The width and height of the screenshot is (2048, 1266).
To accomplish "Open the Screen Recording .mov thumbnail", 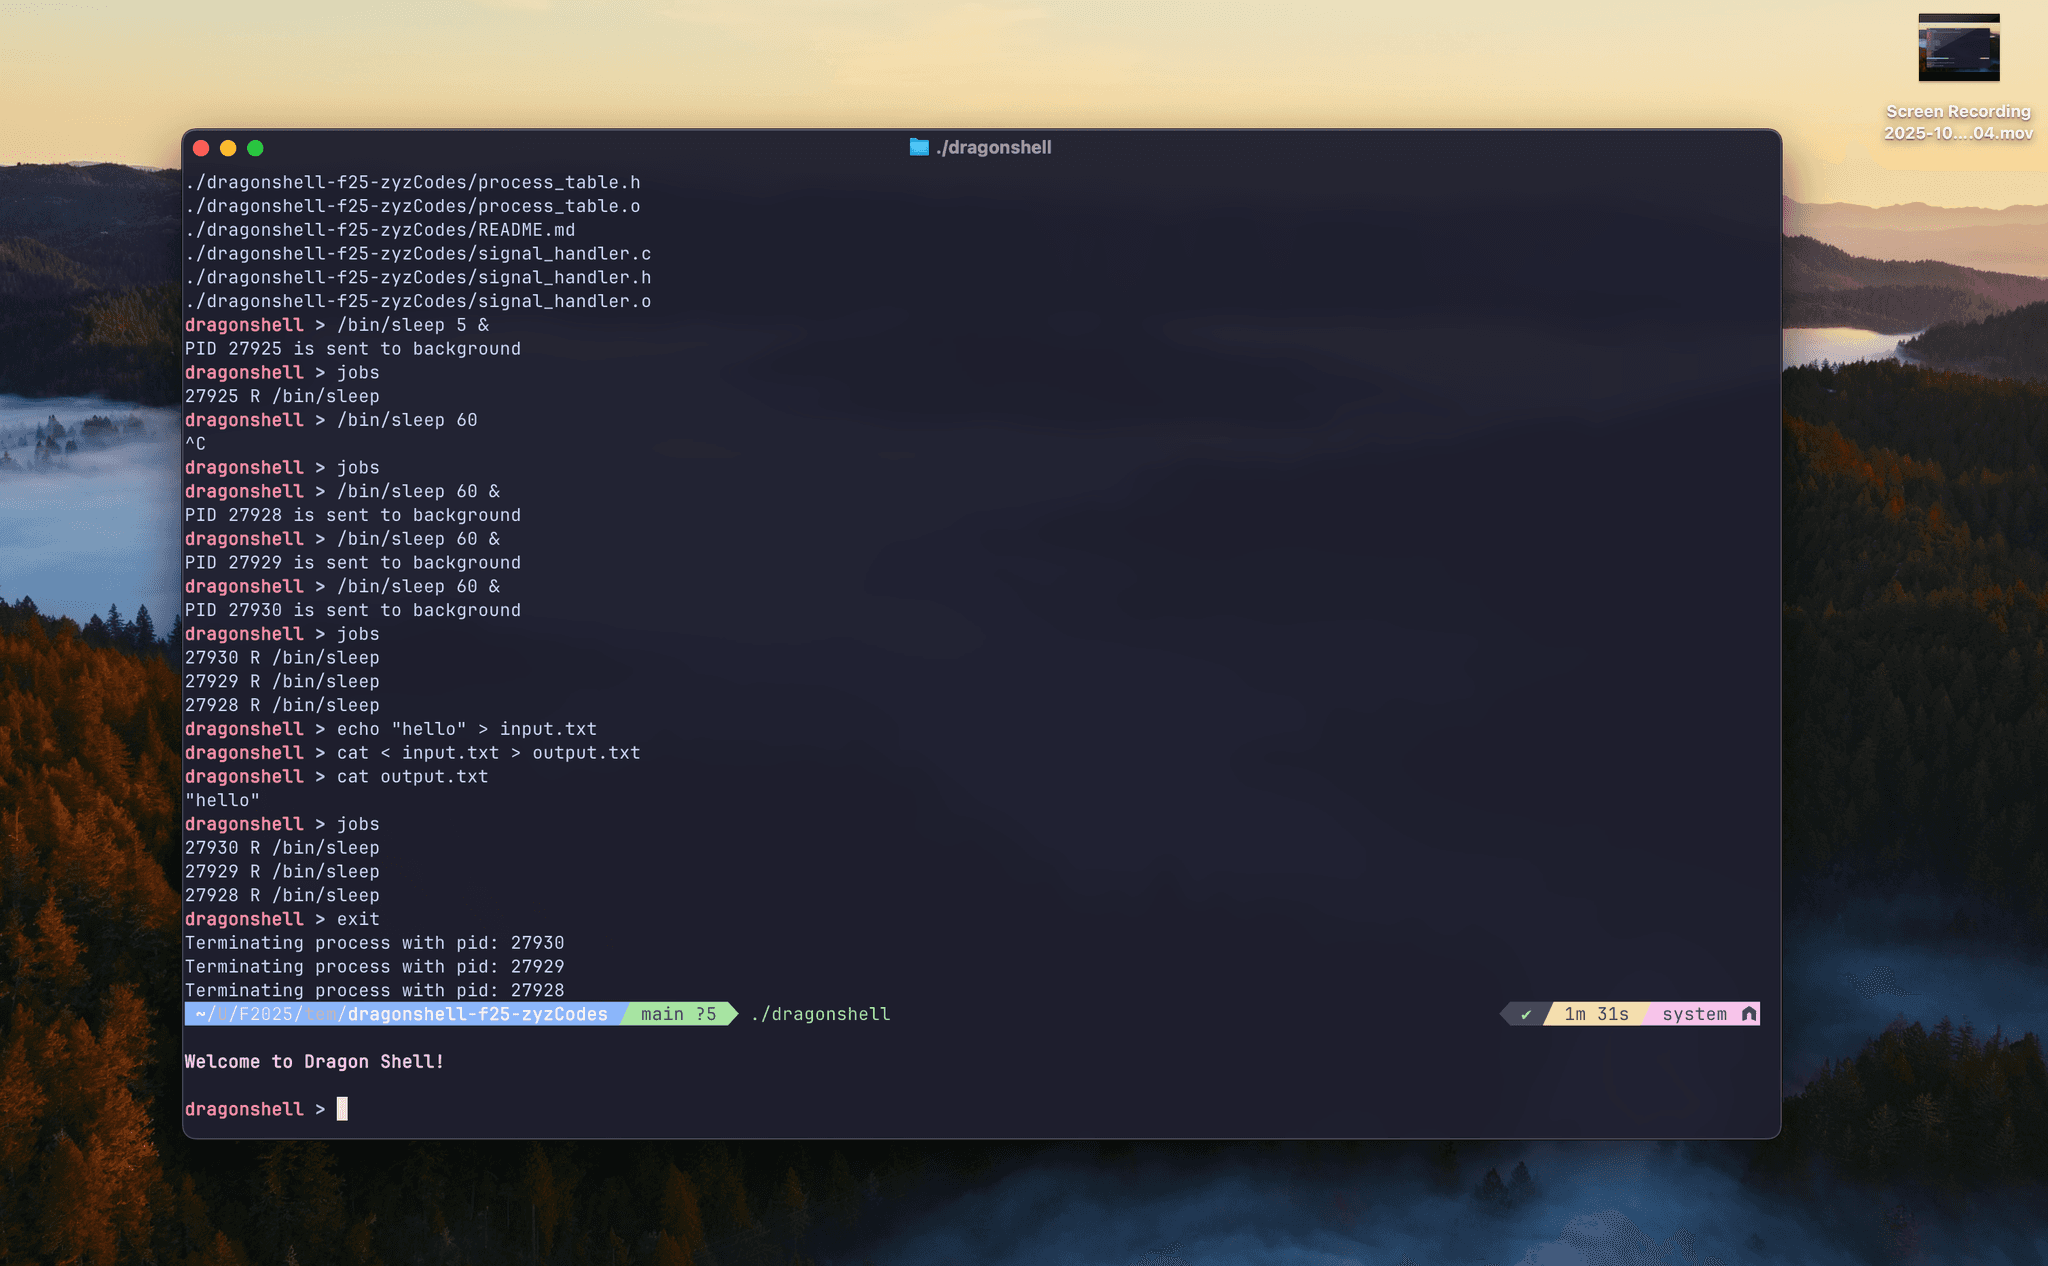I will pyautogui.click(x=1958, y=48).
